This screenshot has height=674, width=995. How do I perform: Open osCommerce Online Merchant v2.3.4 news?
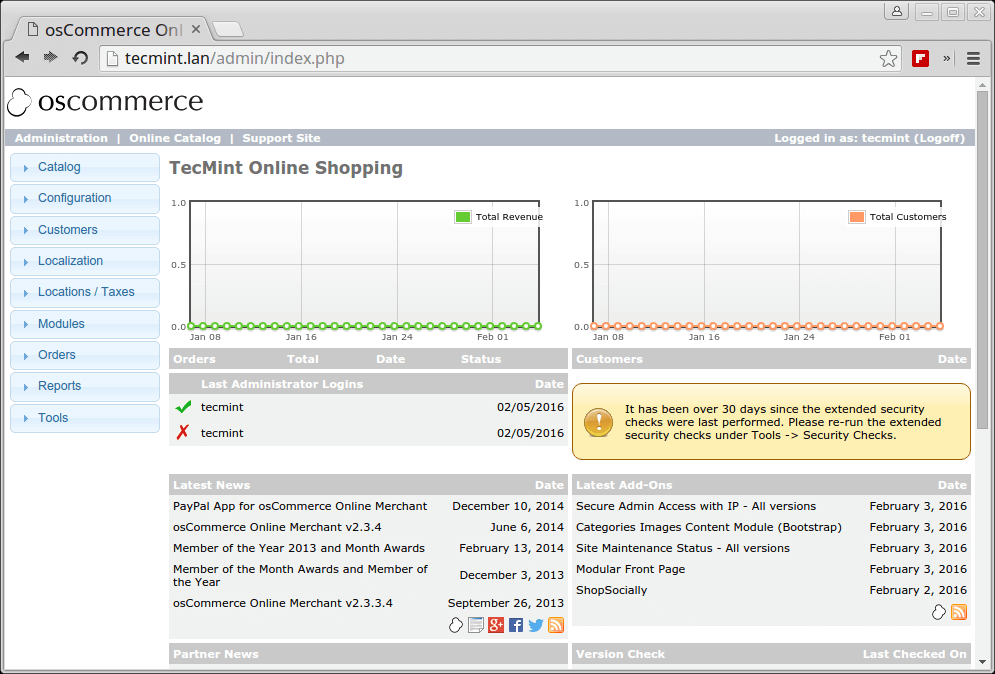click(x=277, y=527)
